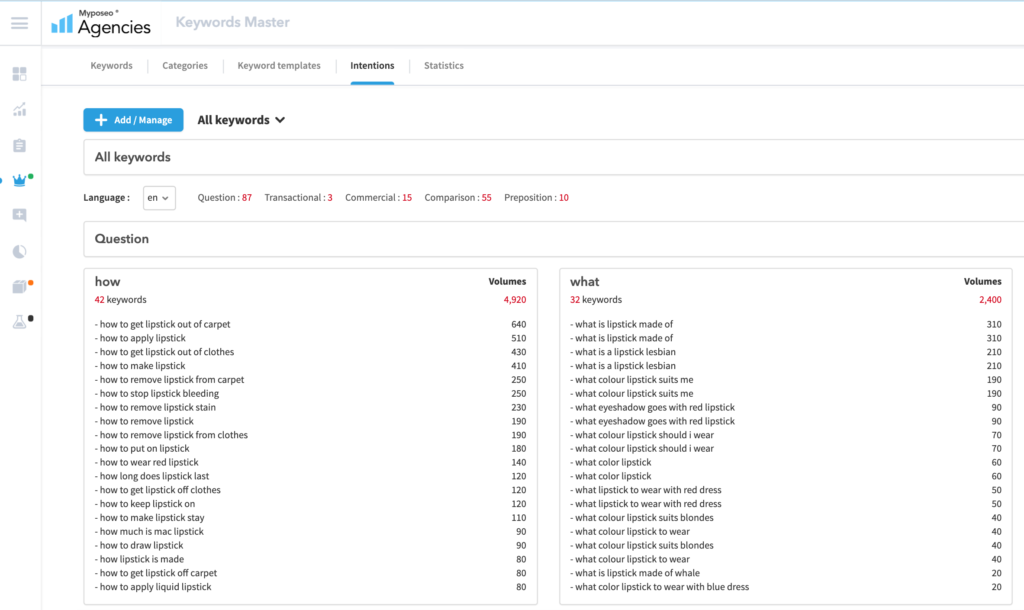
Task: Filter by Preposition intention count
Action: pyautogui.click(x=536, y=197)
